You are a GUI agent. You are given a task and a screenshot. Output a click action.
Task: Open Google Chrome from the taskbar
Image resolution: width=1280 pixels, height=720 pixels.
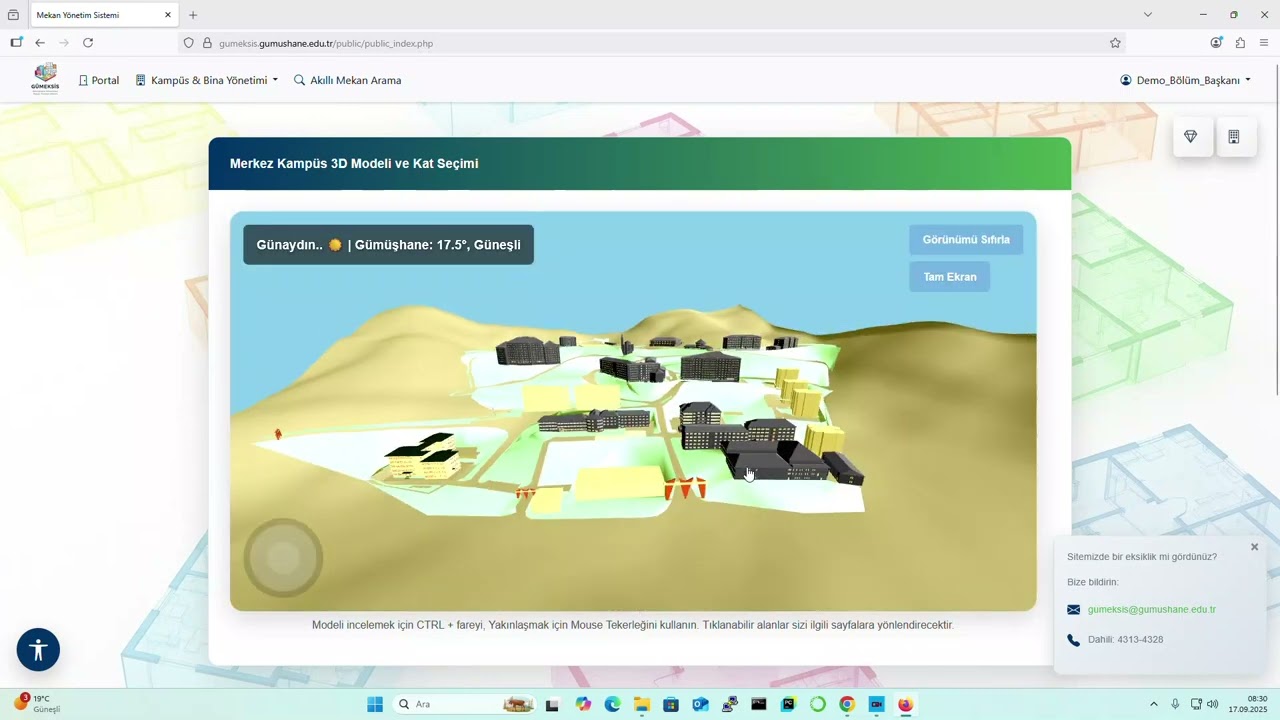[x=847, y=704]
